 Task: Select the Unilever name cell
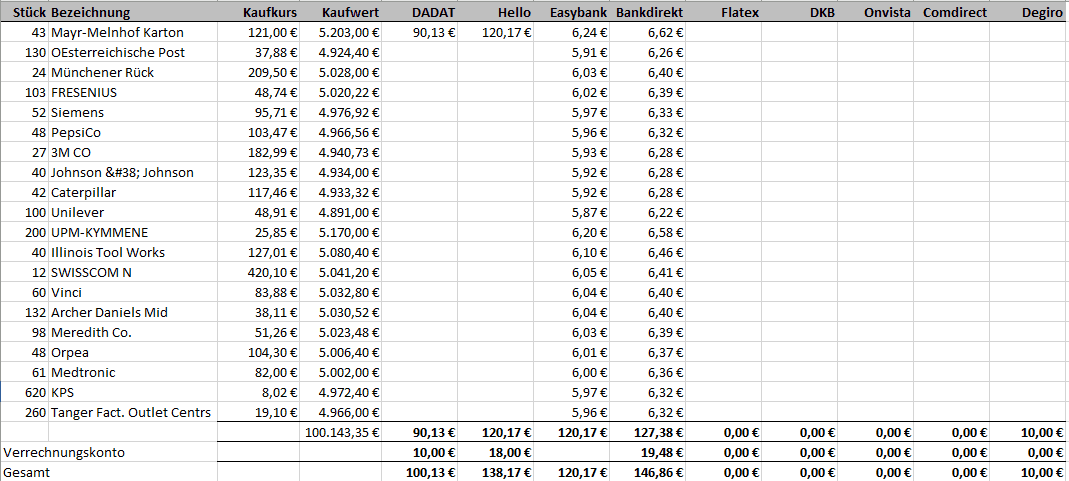tap(133, 213)
